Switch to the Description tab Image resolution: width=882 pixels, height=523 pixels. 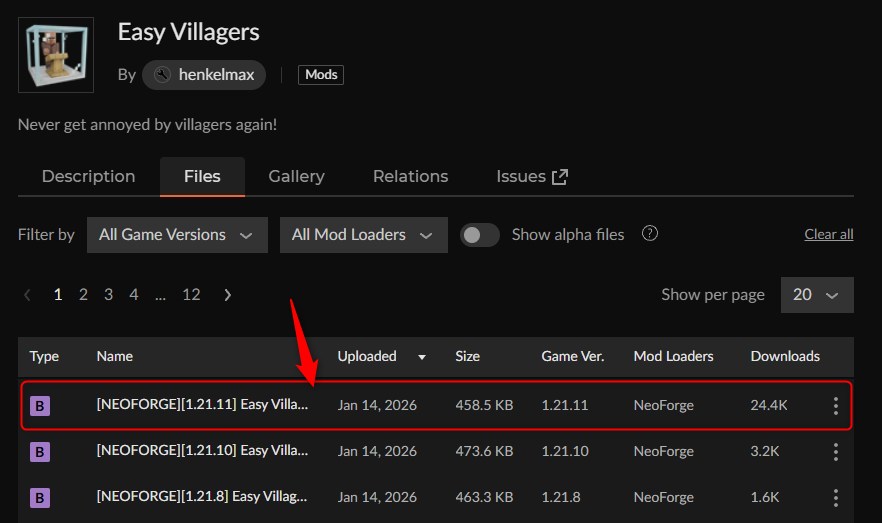88,176
